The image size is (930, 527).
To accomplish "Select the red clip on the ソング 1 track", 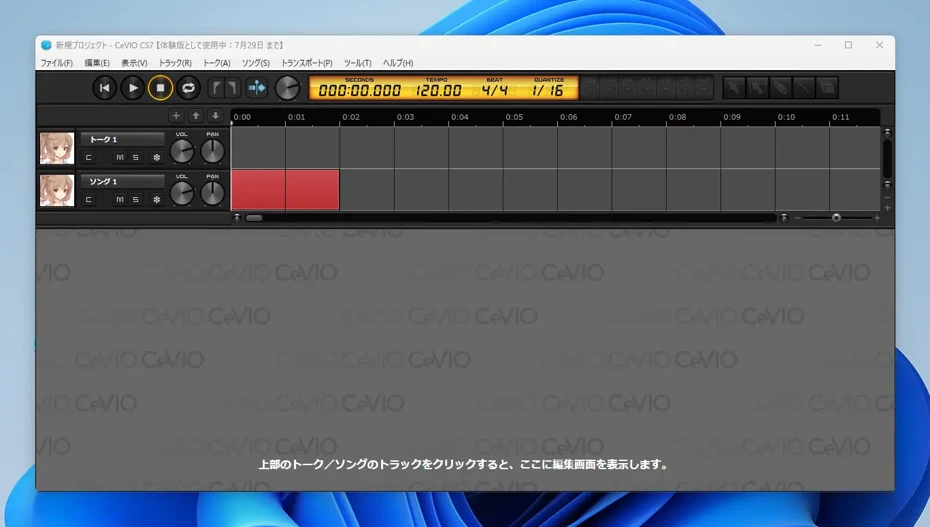I will 285,190.
